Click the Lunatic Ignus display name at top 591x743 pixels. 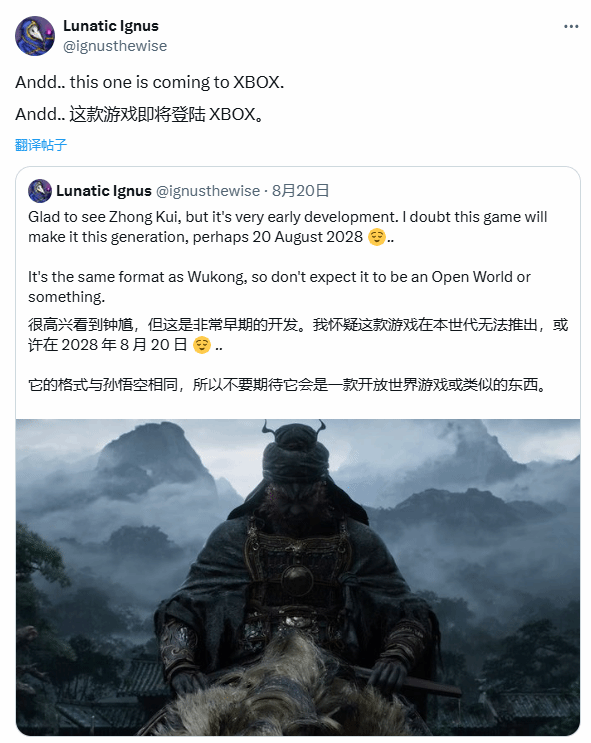coord(111,26)
